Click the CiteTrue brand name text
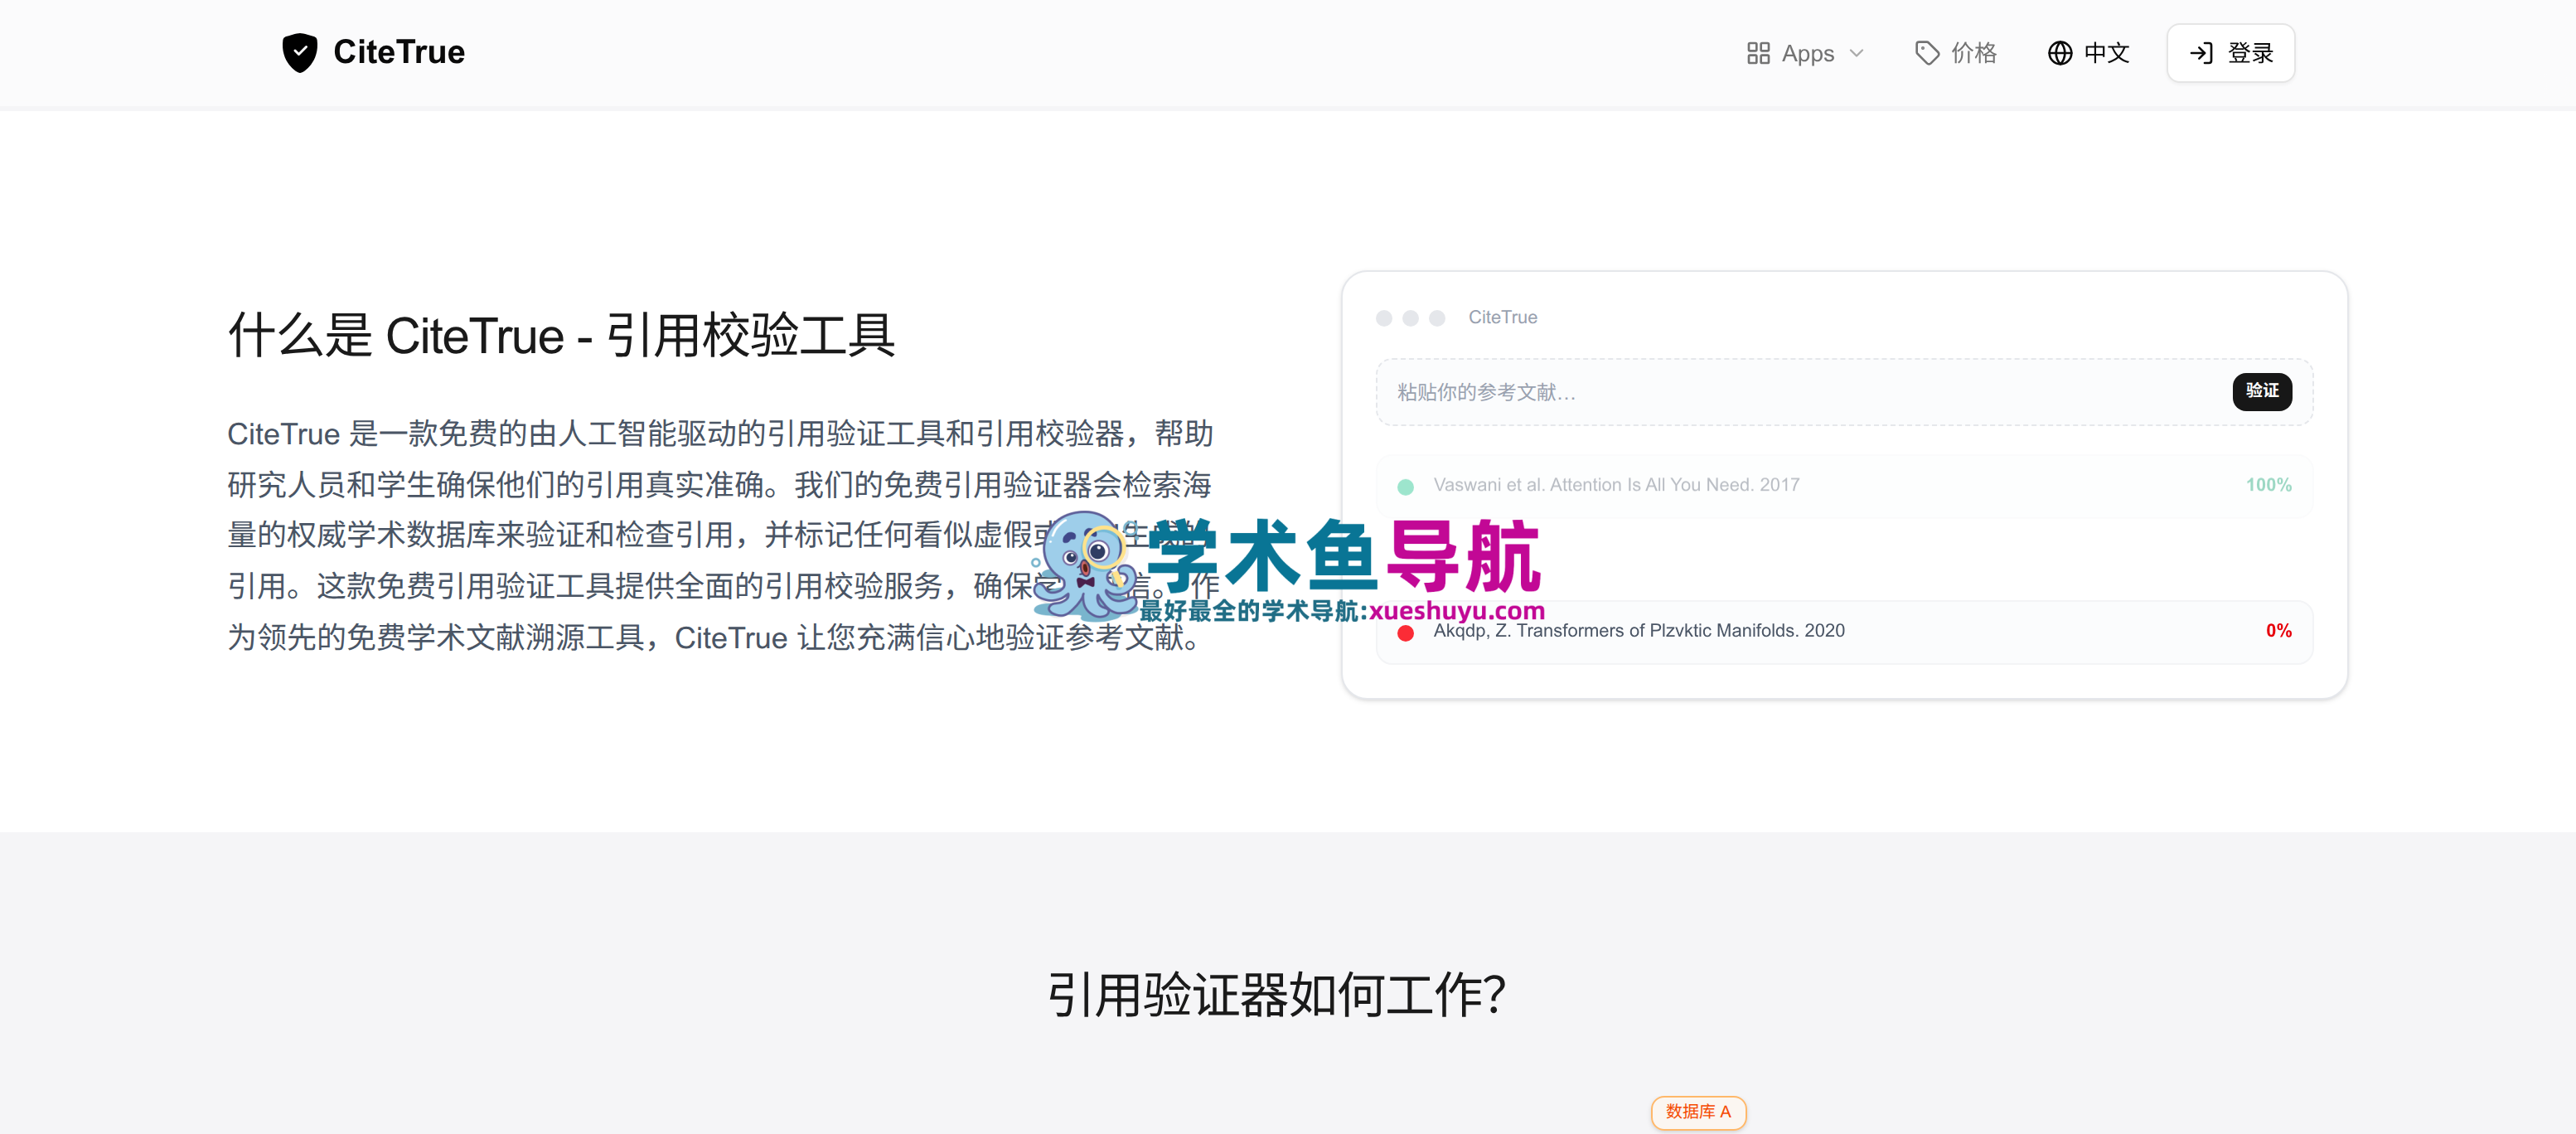 [x=398, y=52]
